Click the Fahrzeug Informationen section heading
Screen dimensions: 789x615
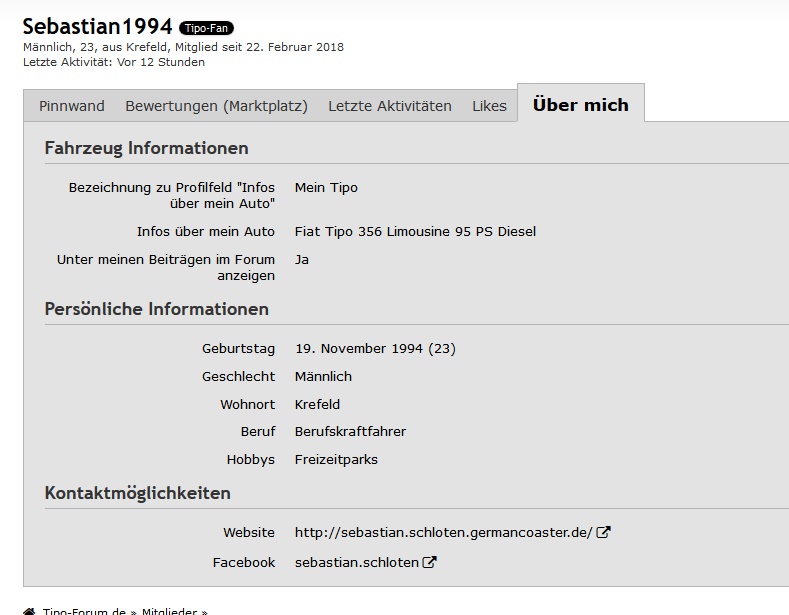[x=146, y=148]
